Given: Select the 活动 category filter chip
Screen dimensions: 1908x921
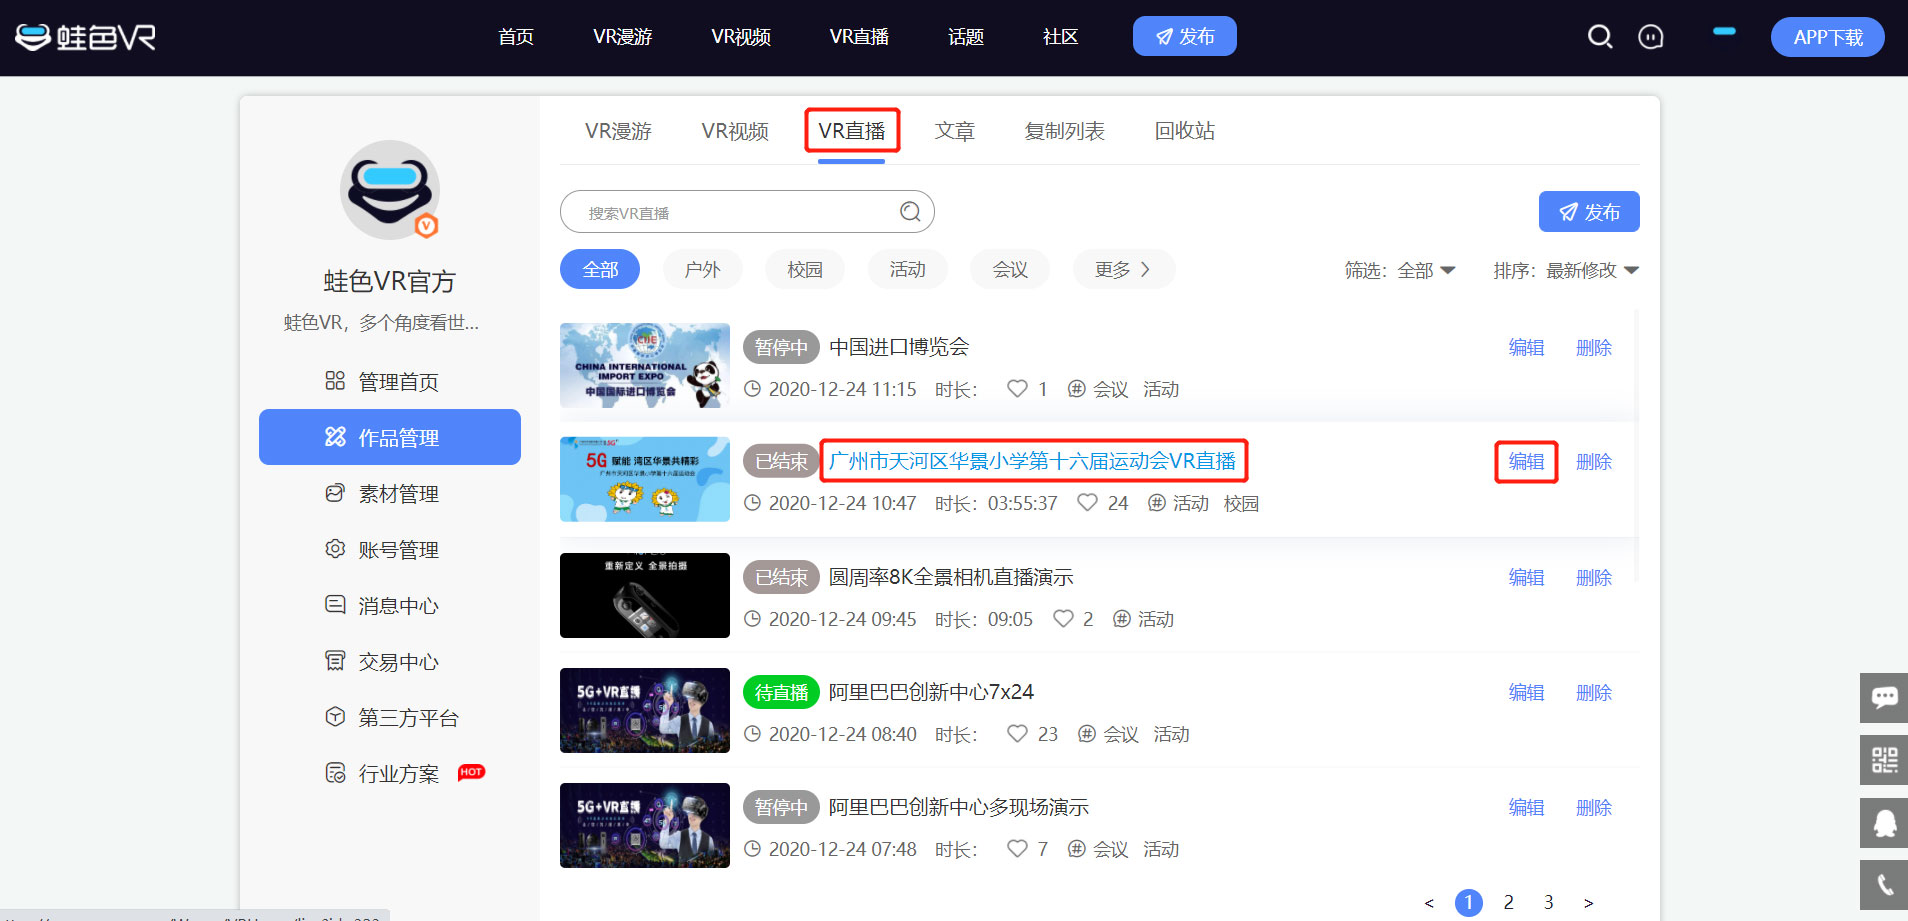Looking at the screenshot, I should point(907,269).
